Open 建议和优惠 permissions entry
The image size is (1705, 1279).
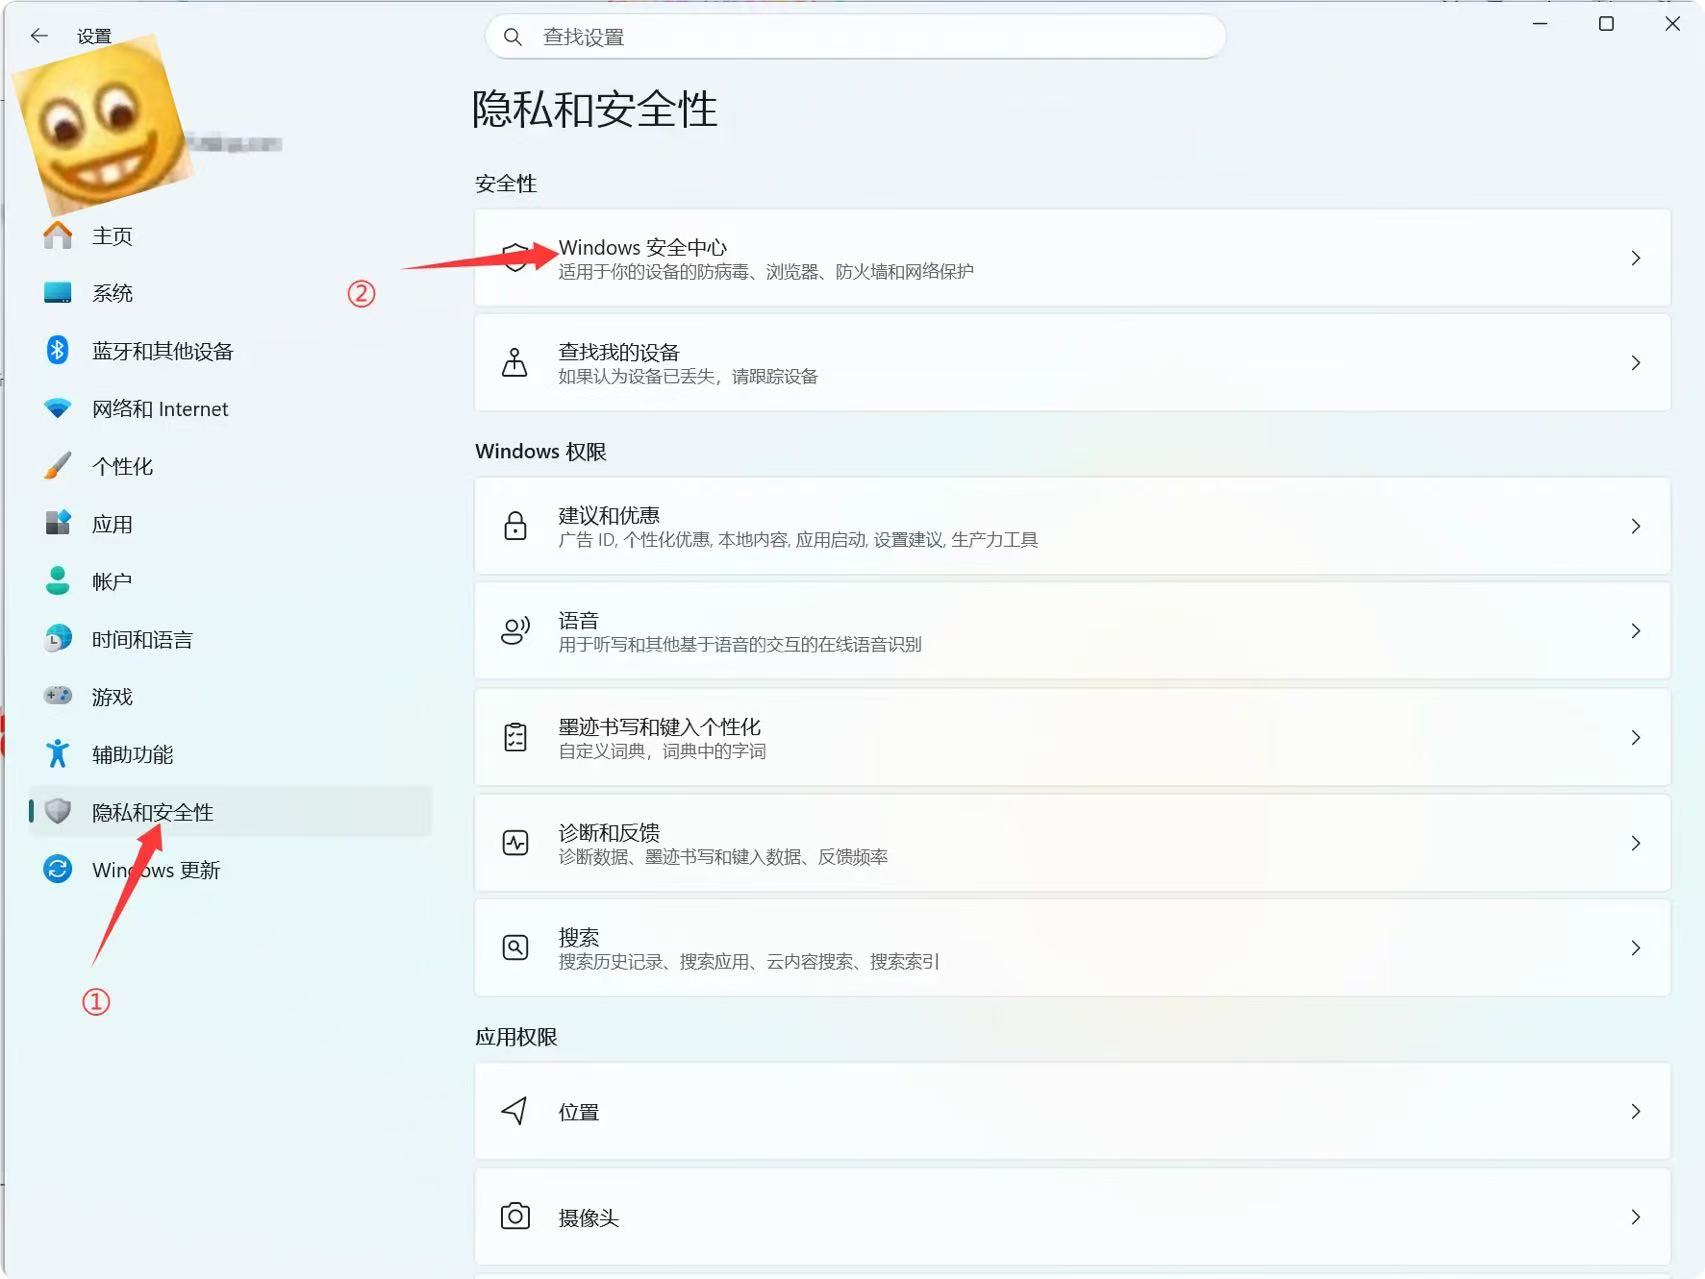point(1072,526)
